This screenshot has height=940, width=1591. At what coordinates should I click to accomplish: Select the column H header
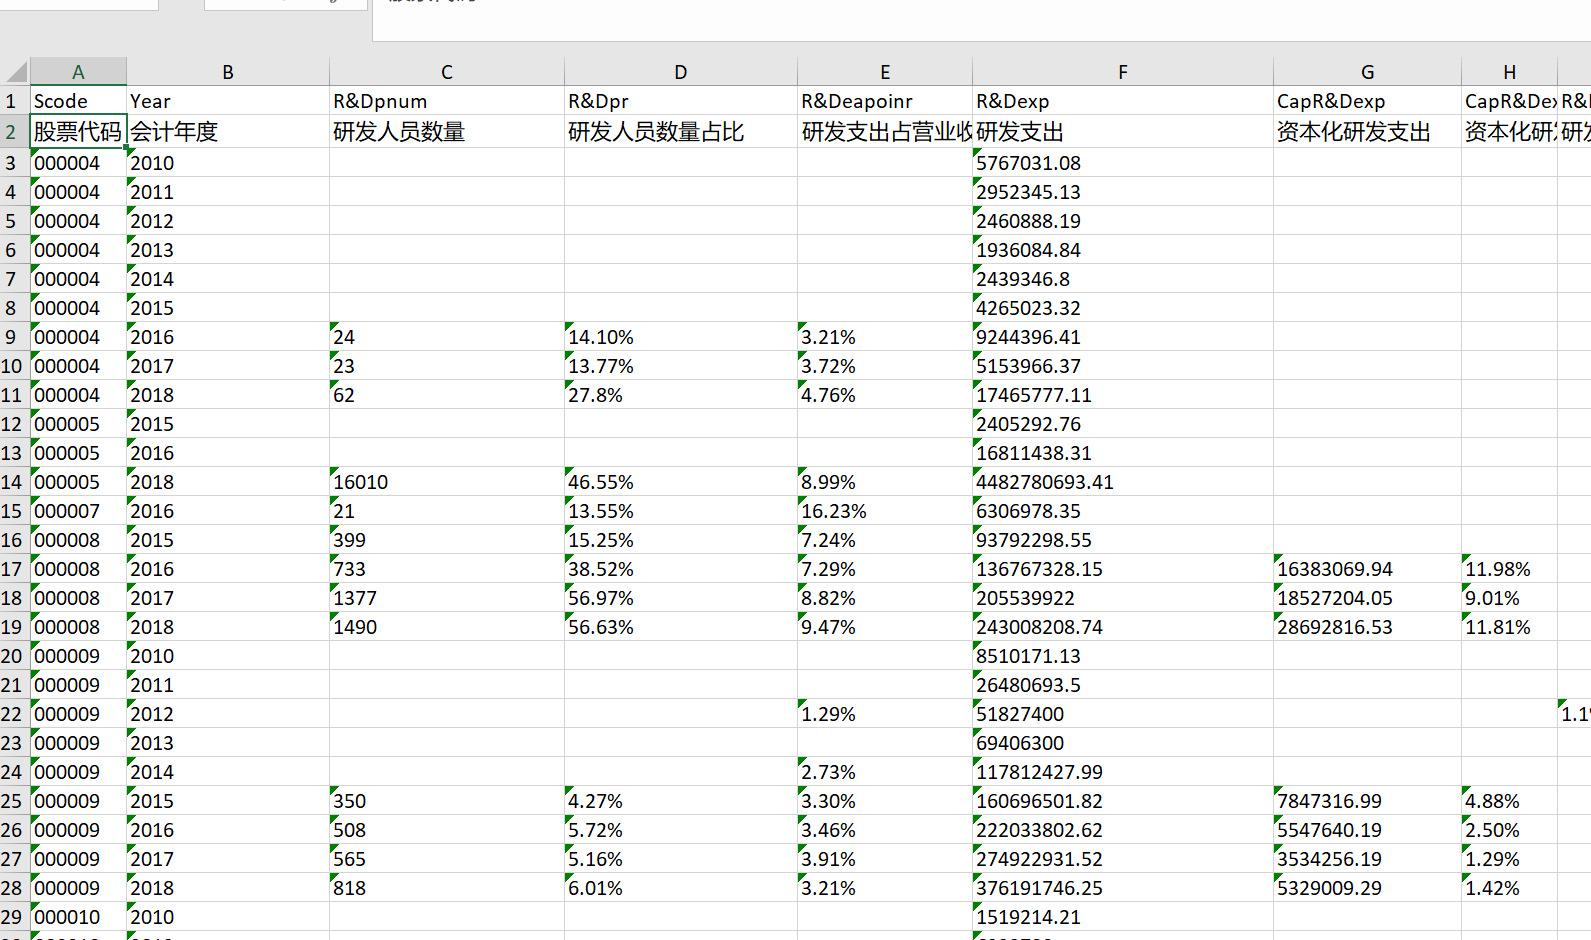coord(1509,72)
